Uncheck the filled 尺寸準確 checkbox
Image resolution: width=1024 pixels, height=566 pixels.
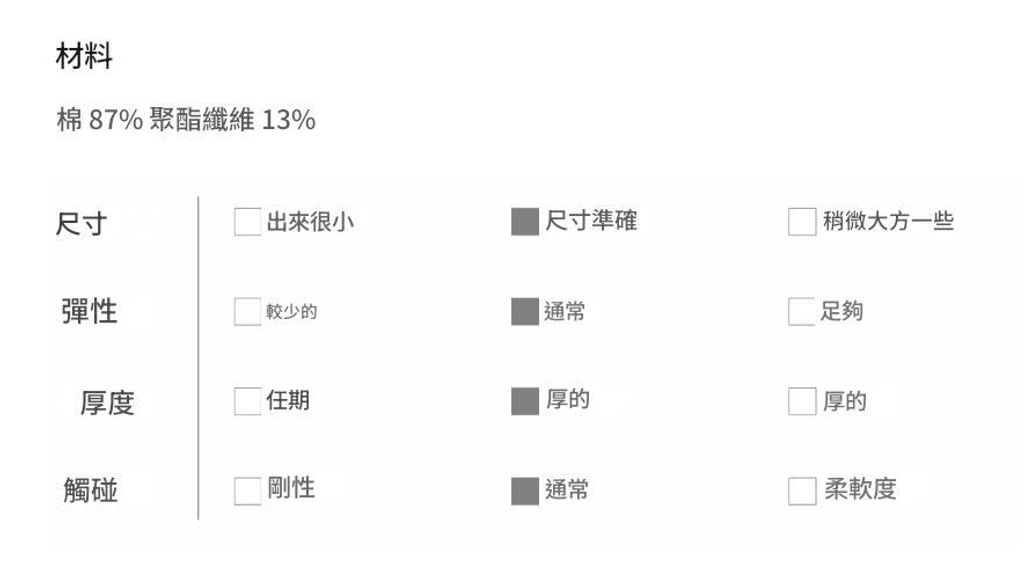pos(525,222)
